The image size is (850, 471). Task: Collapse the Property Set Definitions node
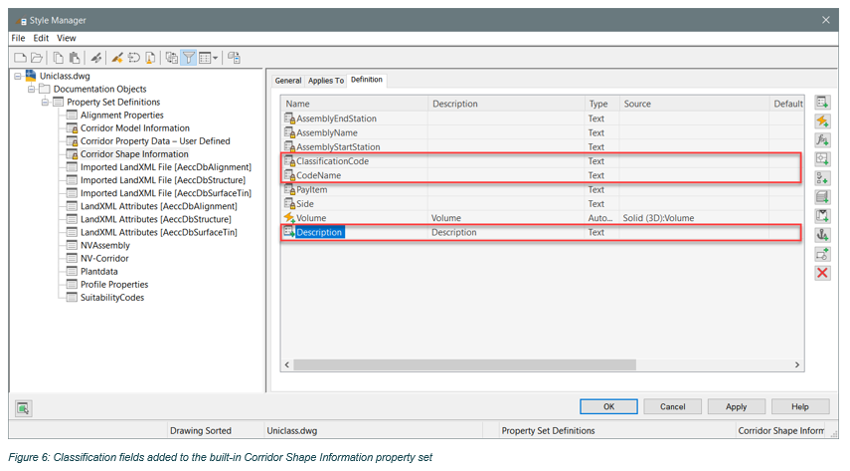[45, 102]
